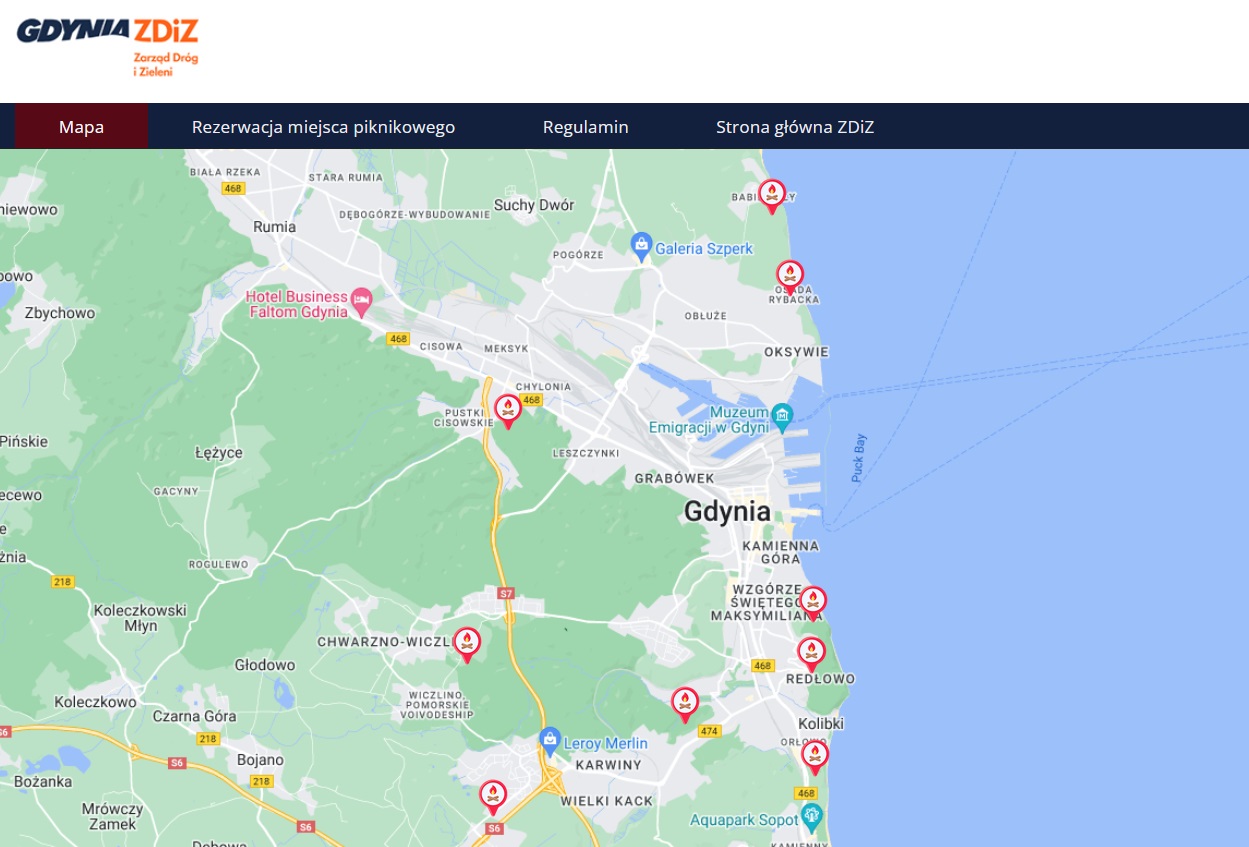Open Rezerwacja miejsca piknikowego page
Image resolution: width=1249 pixels, height=847 pixels.
click(x=323, y=127)
